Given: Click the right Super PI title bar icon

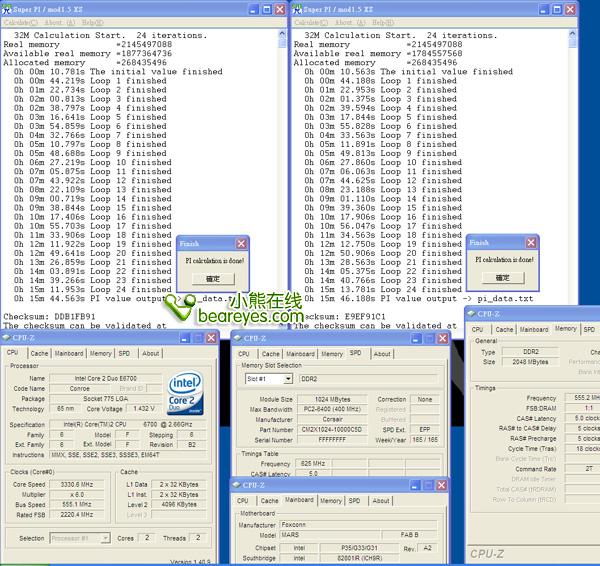Looking at the screenshot, I should (297, 9).
